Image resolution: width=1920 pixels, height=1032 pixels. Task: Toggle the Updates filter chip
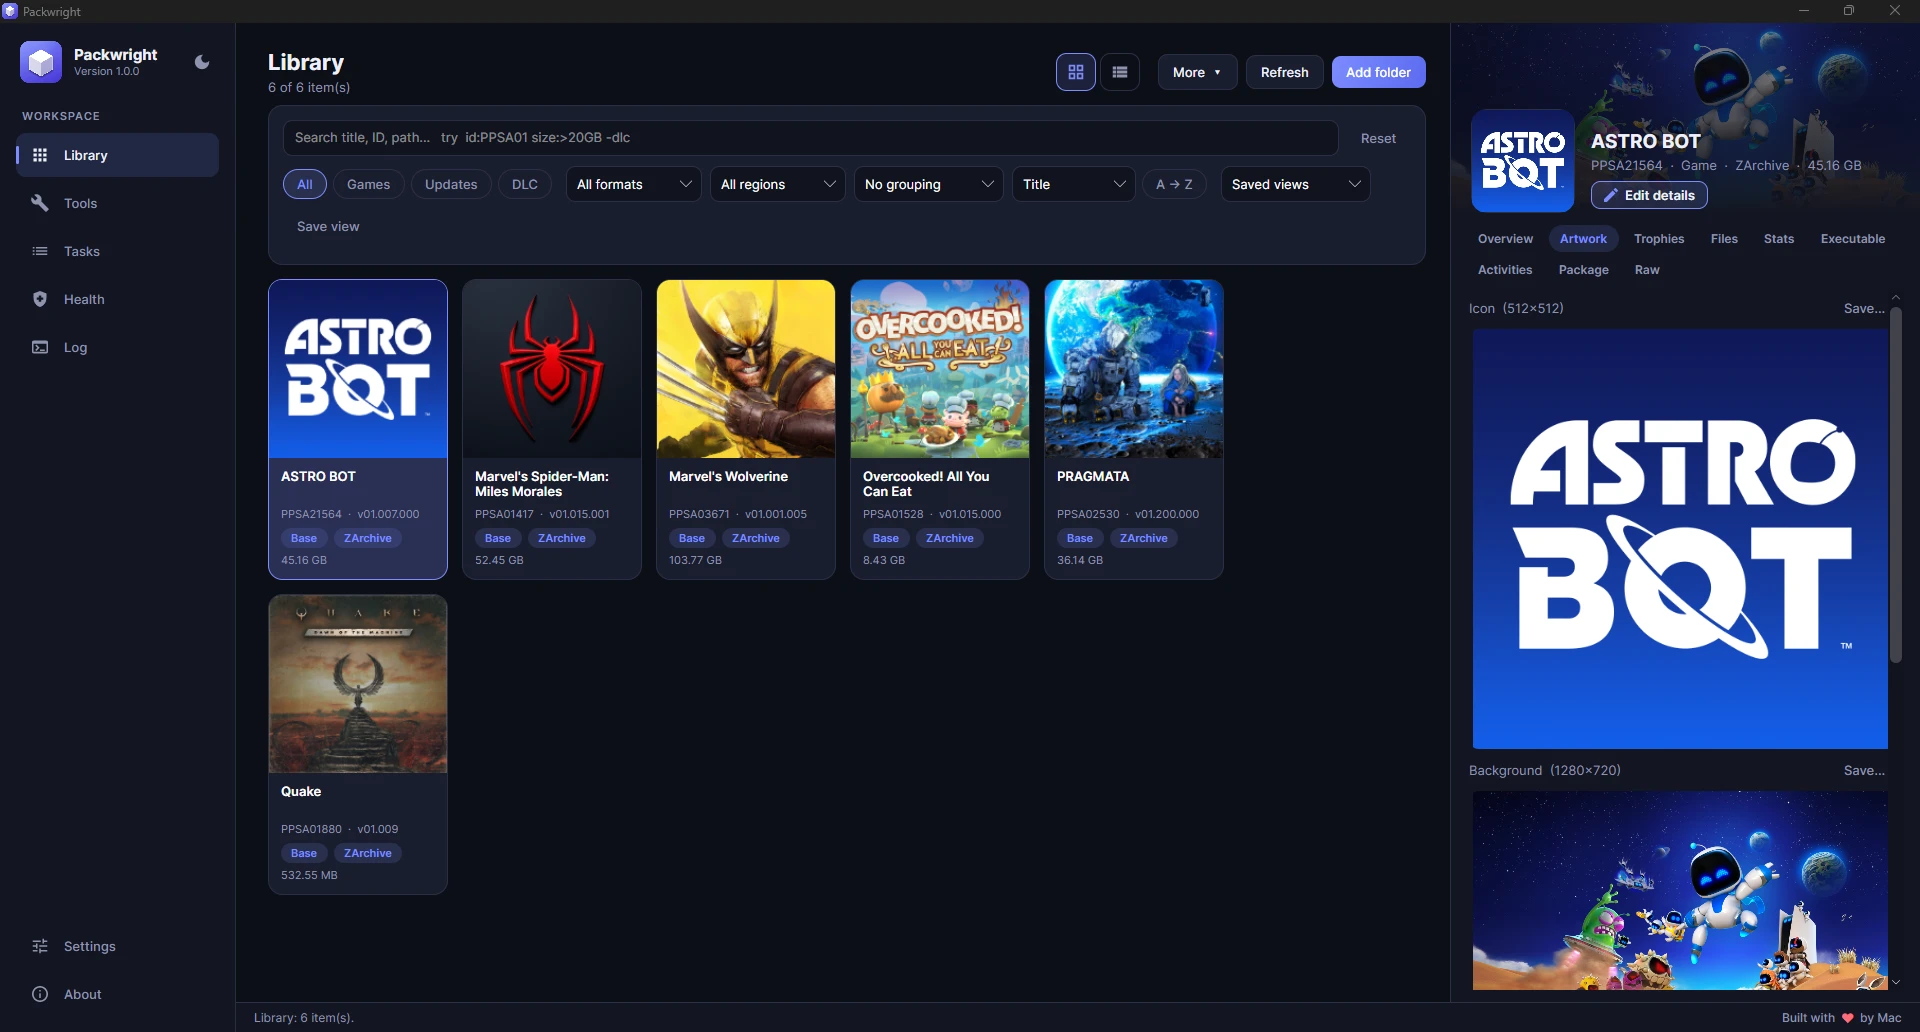point(451,184)
